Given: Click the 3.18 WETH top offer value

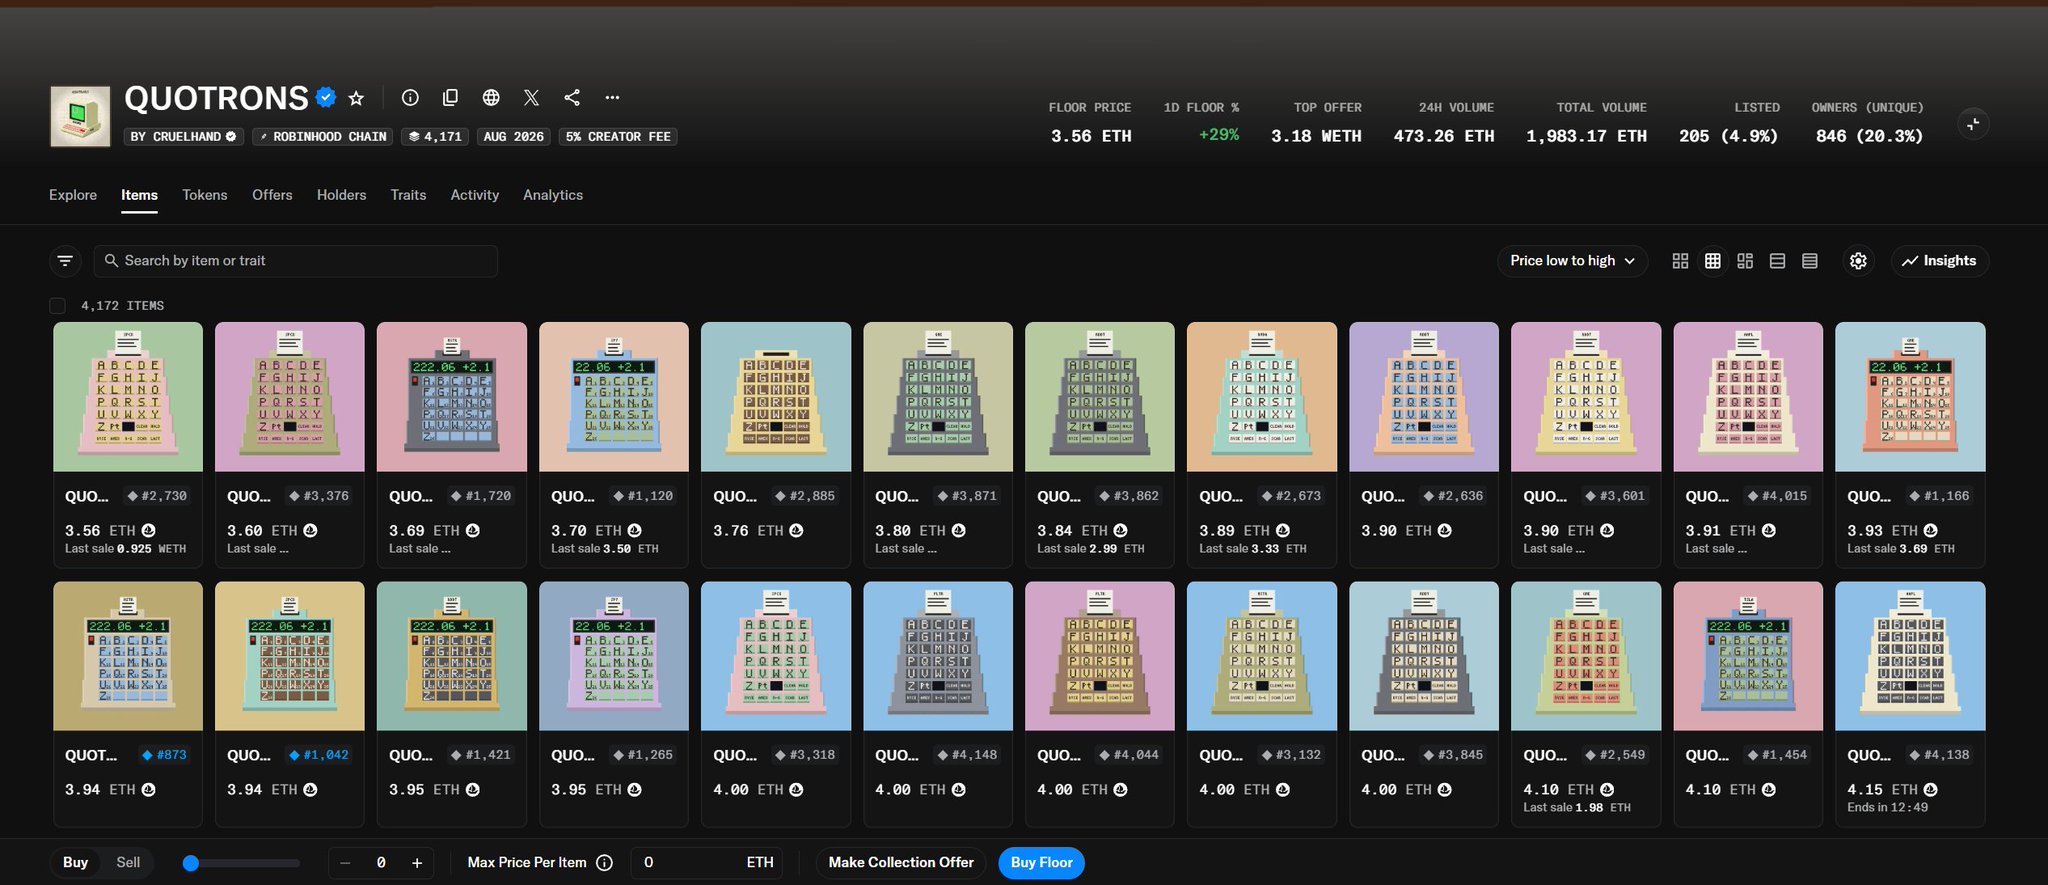Looking at the screenshot, I should 1316,136.
